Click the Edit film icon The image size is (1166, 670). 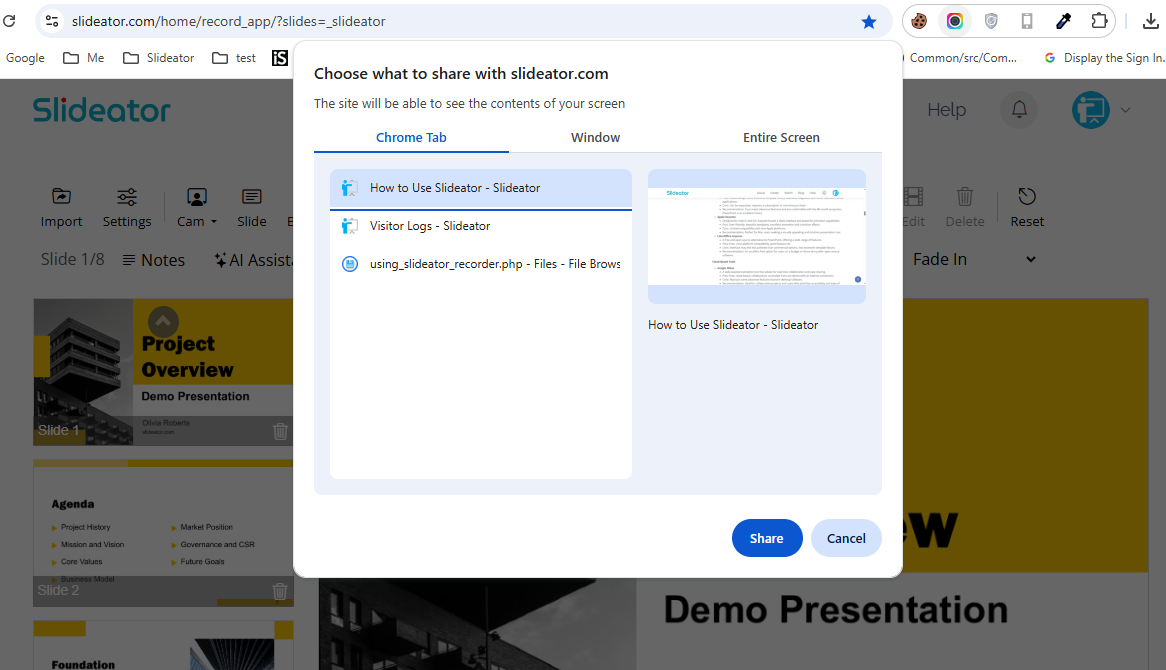coord(913,207)
